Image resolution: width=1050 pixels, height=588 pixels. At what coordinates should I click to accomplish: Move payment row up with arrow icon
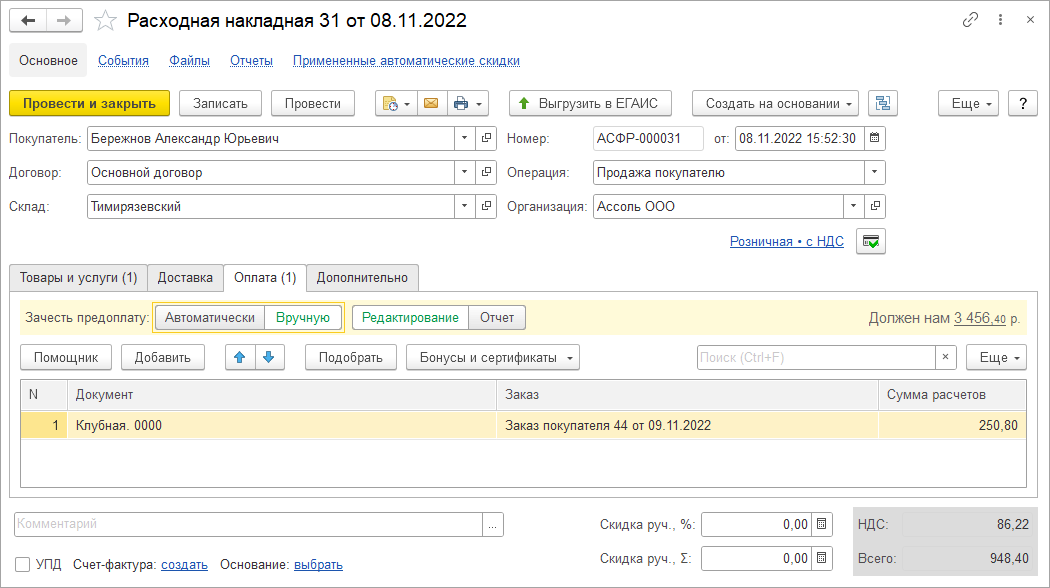[x=239, y=357]
